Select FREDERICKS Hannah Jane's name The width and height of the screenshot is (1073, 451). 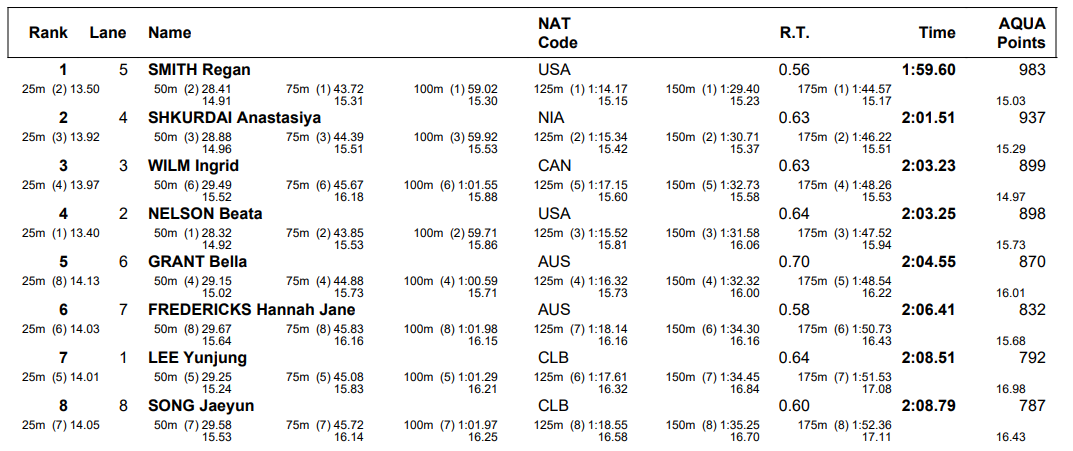[x=251, y=310]
